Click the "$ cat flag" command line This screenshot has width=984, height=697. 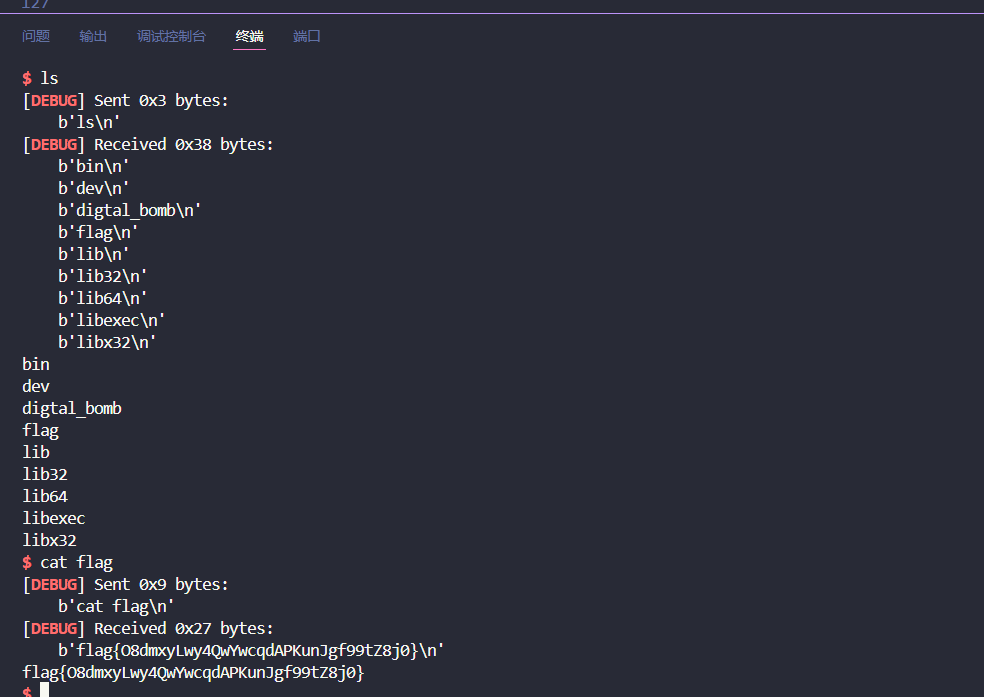(x=68, y=562)
